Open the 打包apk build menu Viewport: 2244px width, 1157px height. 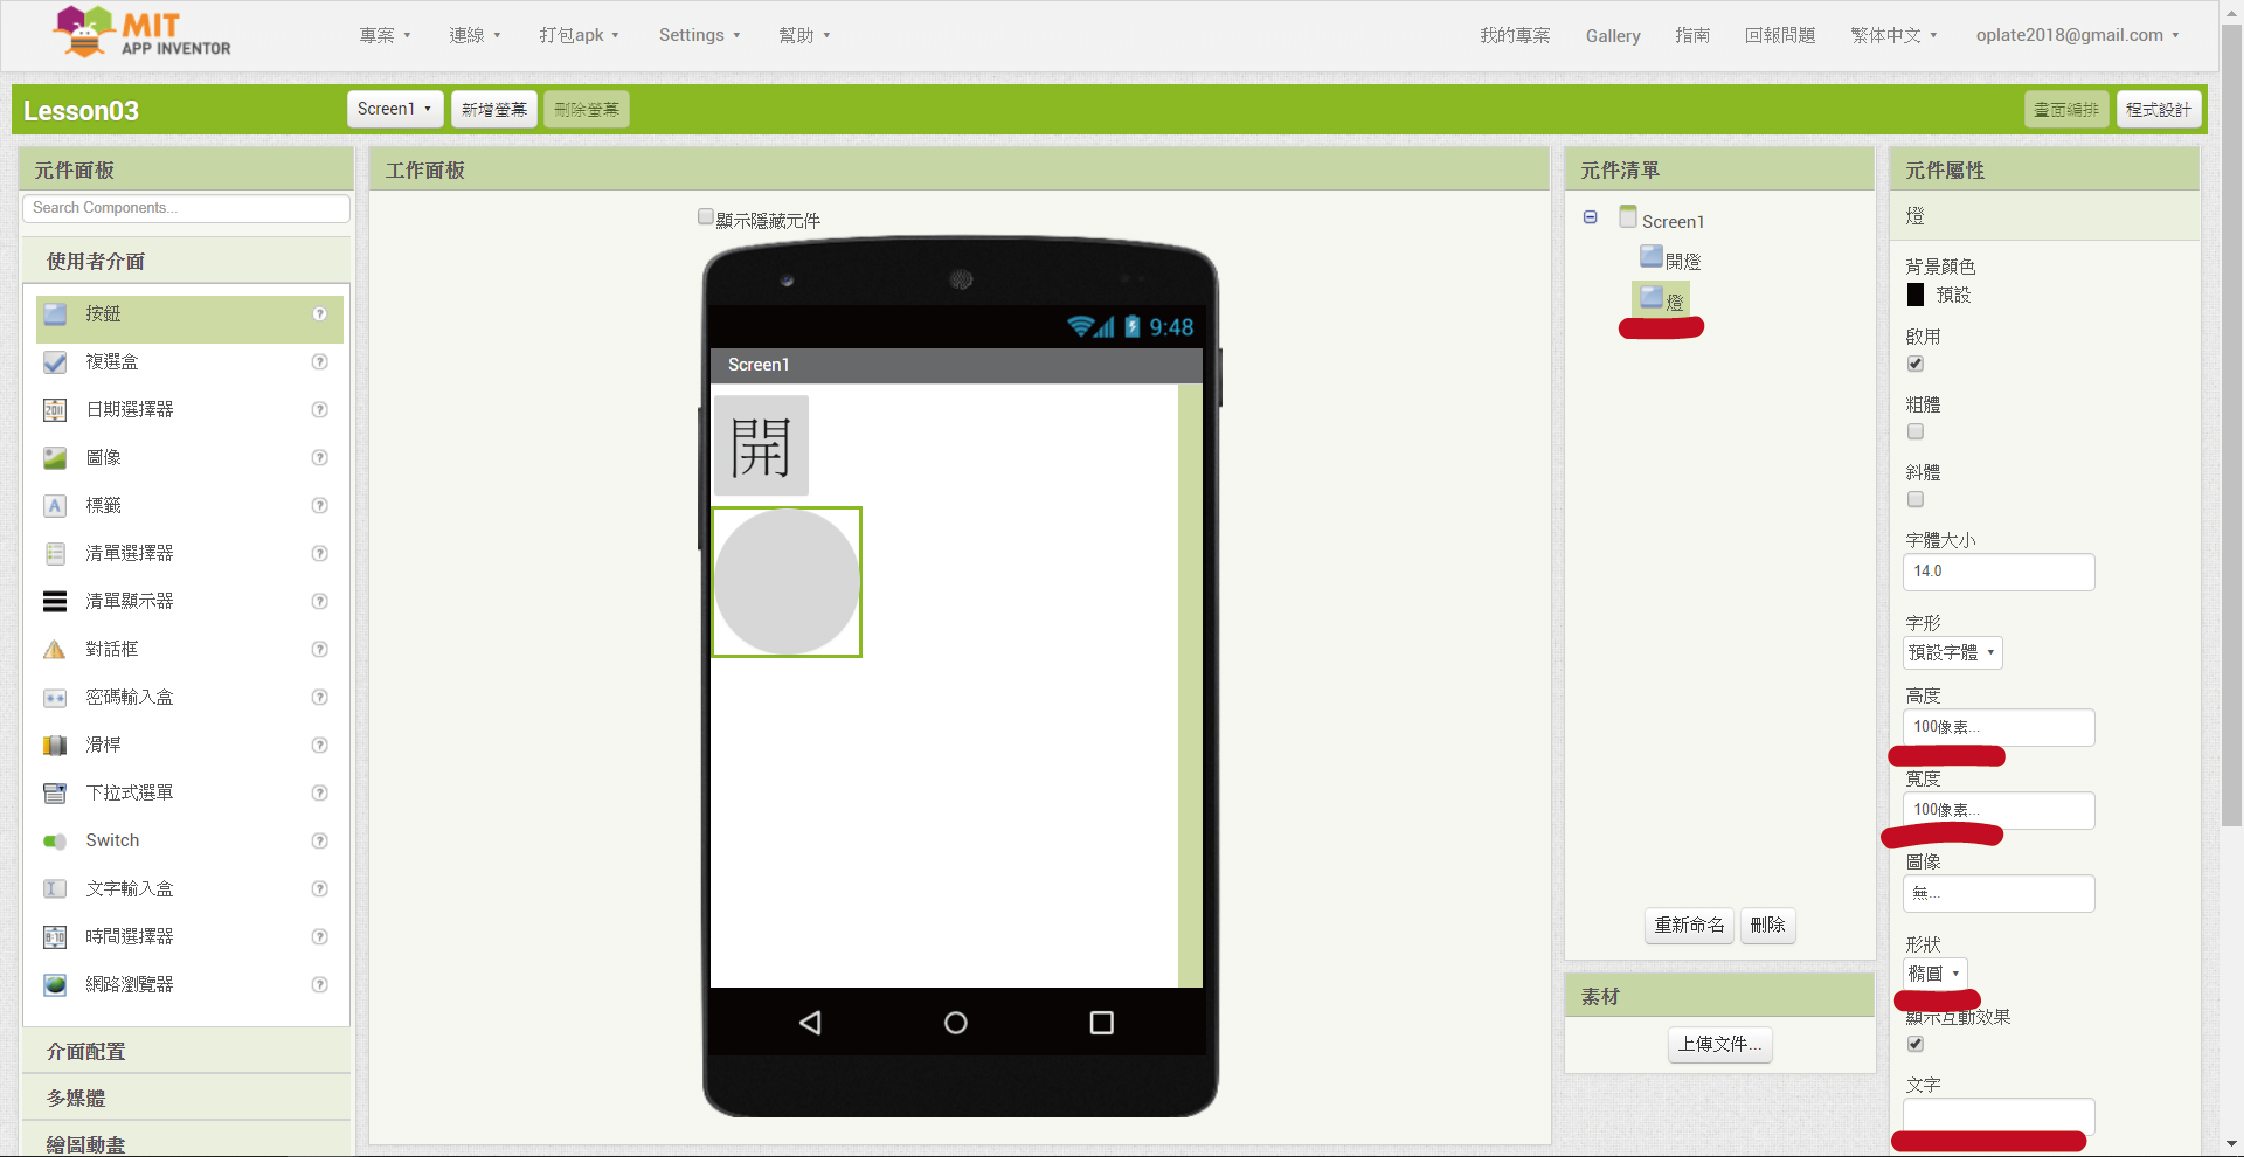[578, 35]
